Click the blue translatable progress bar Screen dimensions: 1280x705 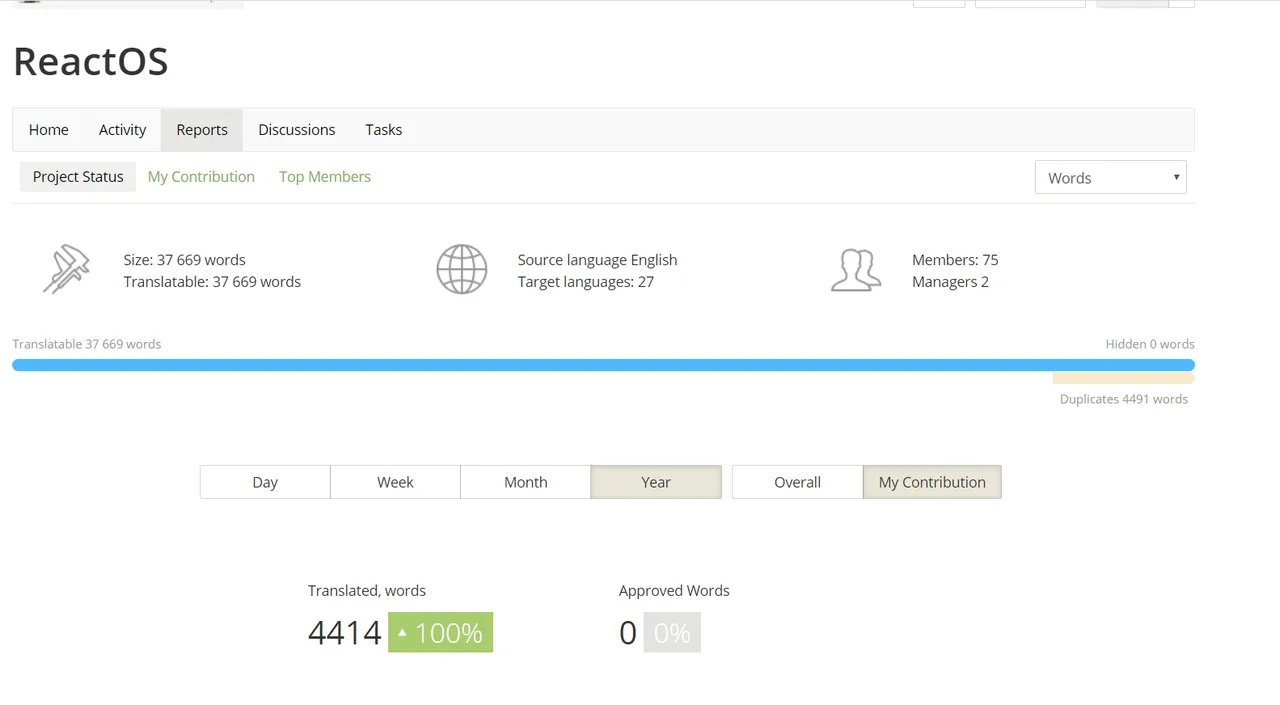coord(603,365)
